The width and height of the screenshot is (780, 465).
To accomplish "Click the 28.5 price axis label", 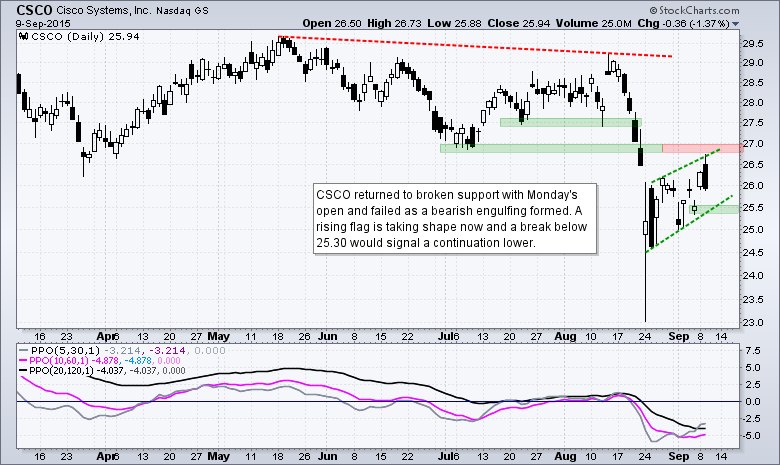I will 753,83.
